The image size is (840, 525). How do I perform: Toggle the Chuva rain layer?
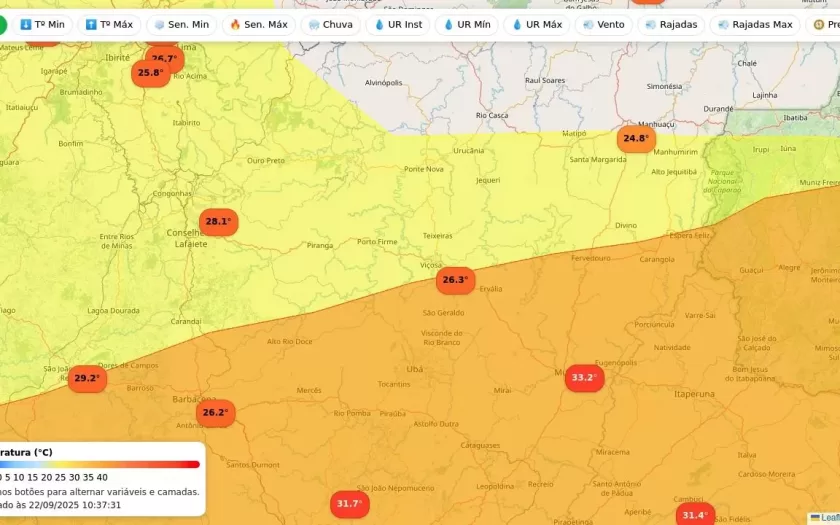(331, 24)
